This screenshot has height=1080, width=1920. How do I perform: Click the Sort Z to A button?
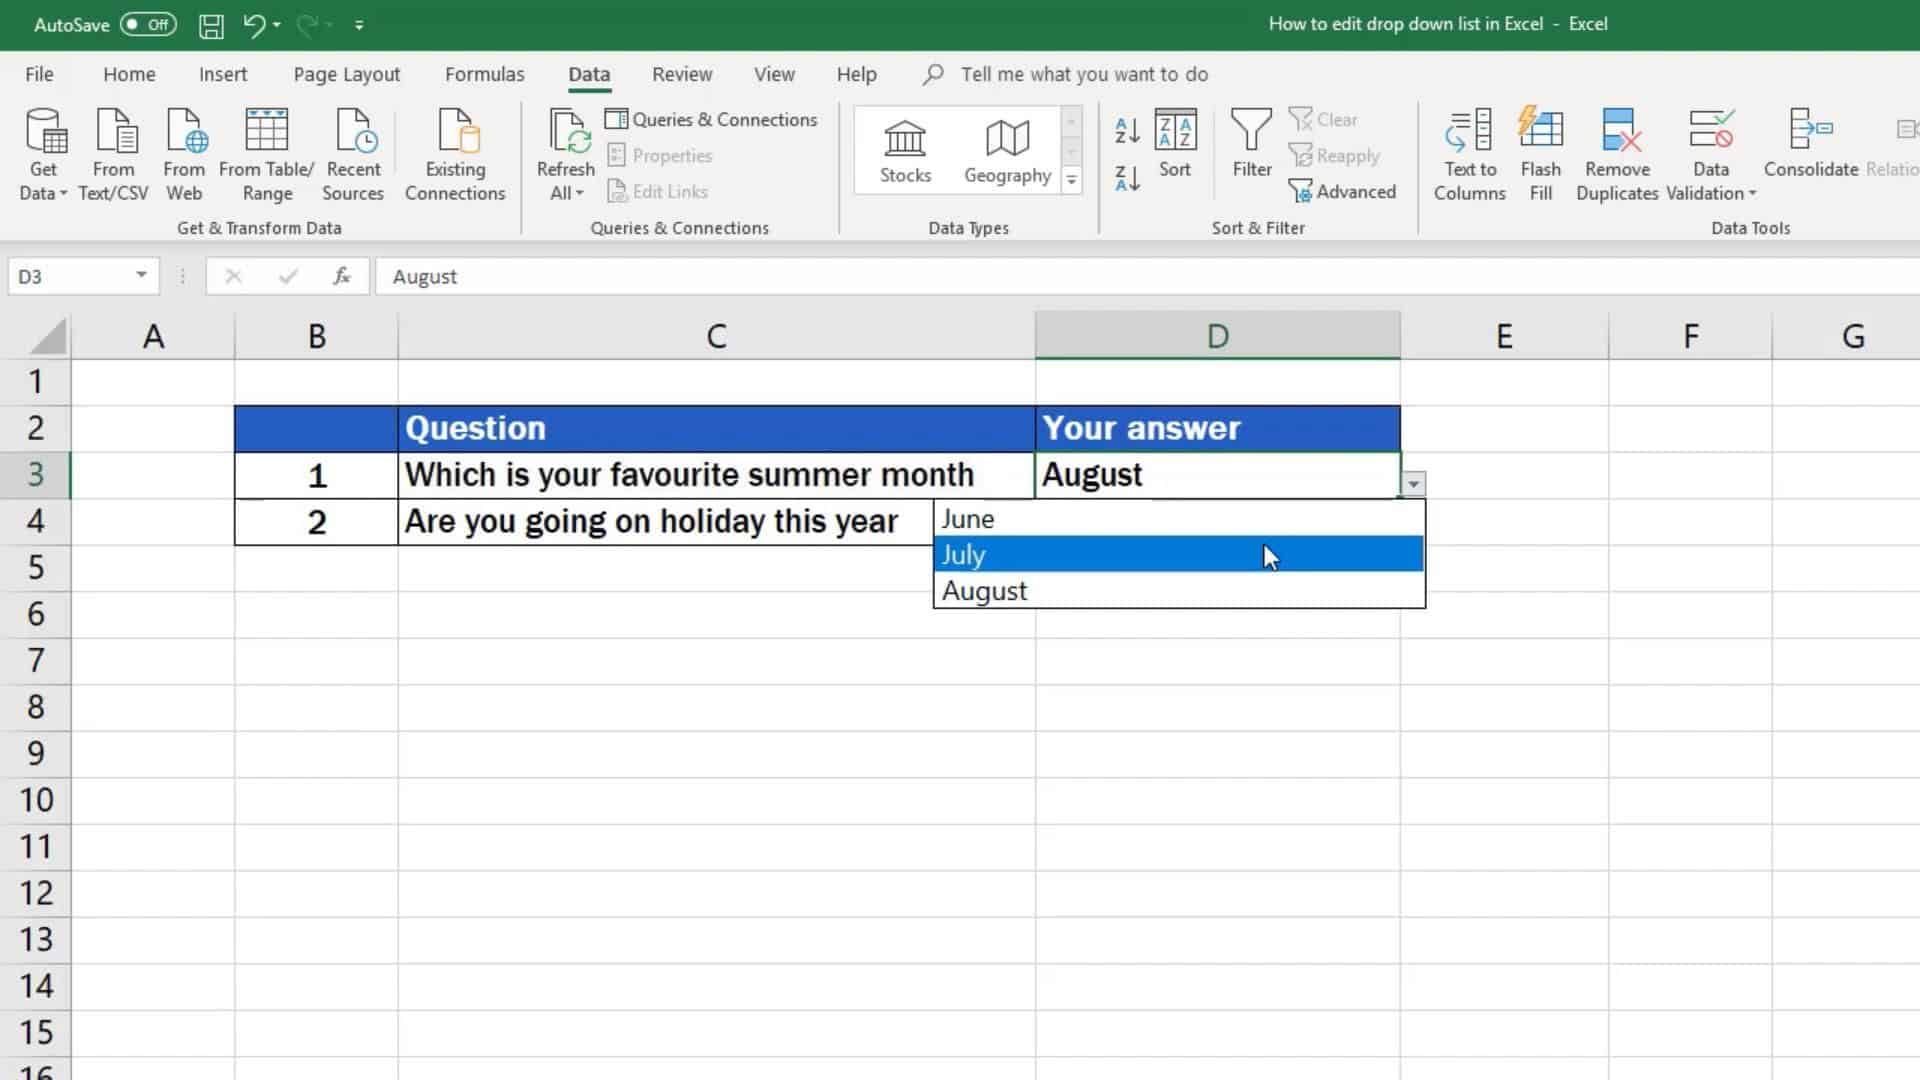coord(1126,178)
